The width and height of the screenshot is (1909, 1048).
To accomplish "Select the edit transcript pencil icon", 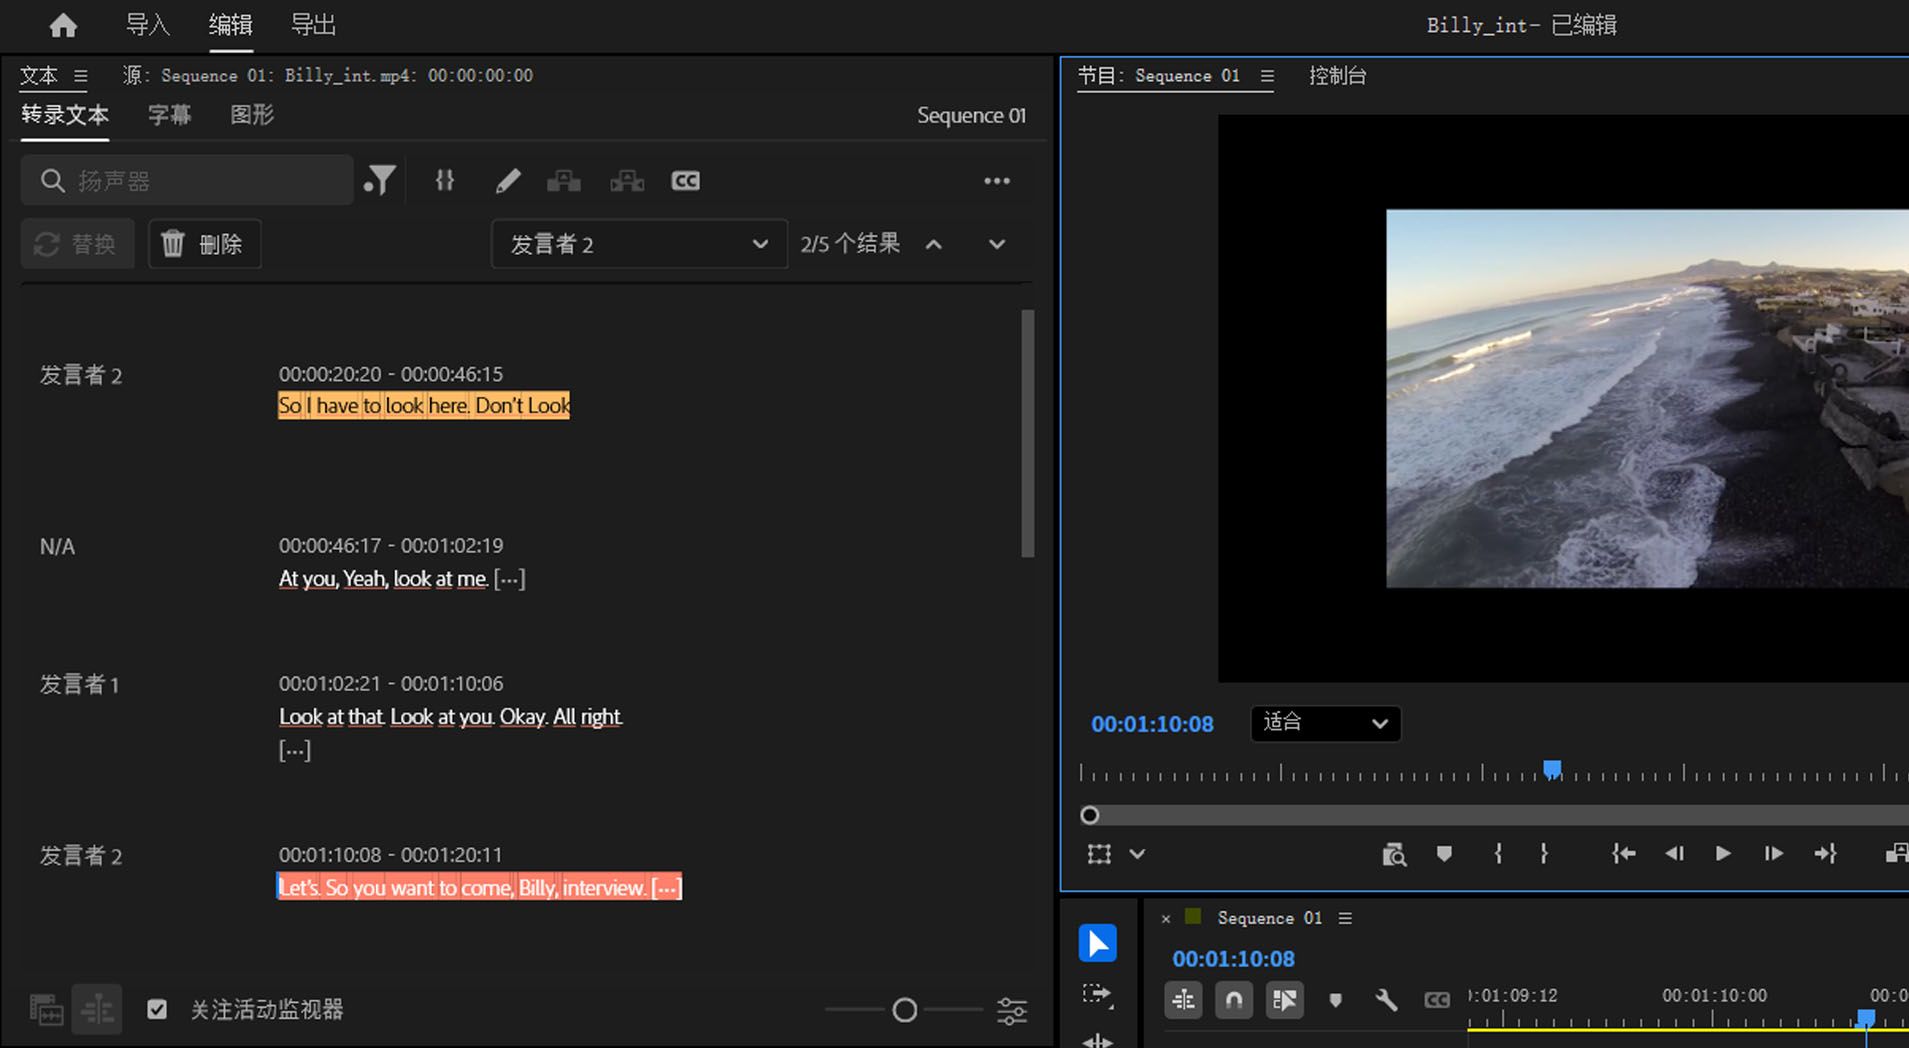I will 508,181.
